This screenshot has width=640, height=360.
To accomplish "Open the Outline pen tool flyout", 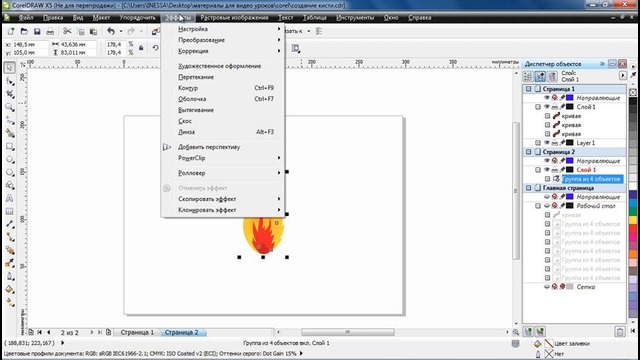I will point(10,276).
